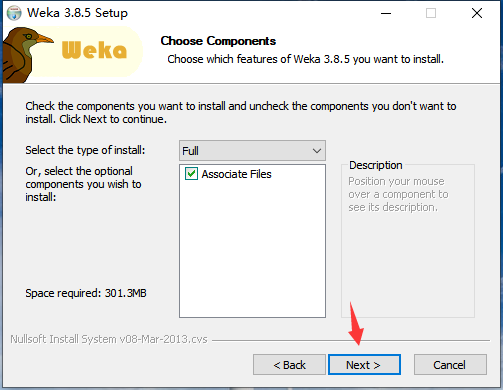This screenshot has height=390, width=503.
Task: Click the Description panel area
Action: tap(408, 240)
